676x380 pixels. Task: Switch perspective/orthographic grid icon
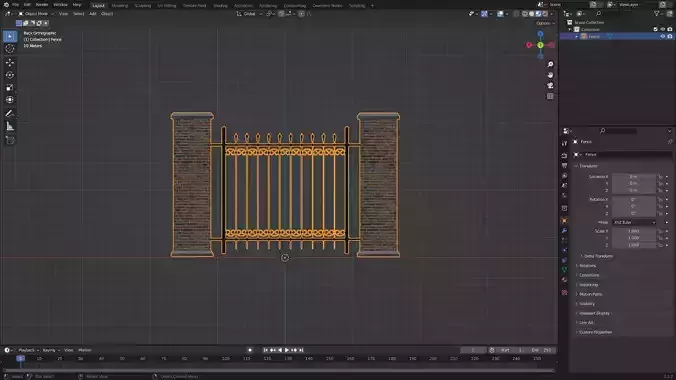click(550, 96)
